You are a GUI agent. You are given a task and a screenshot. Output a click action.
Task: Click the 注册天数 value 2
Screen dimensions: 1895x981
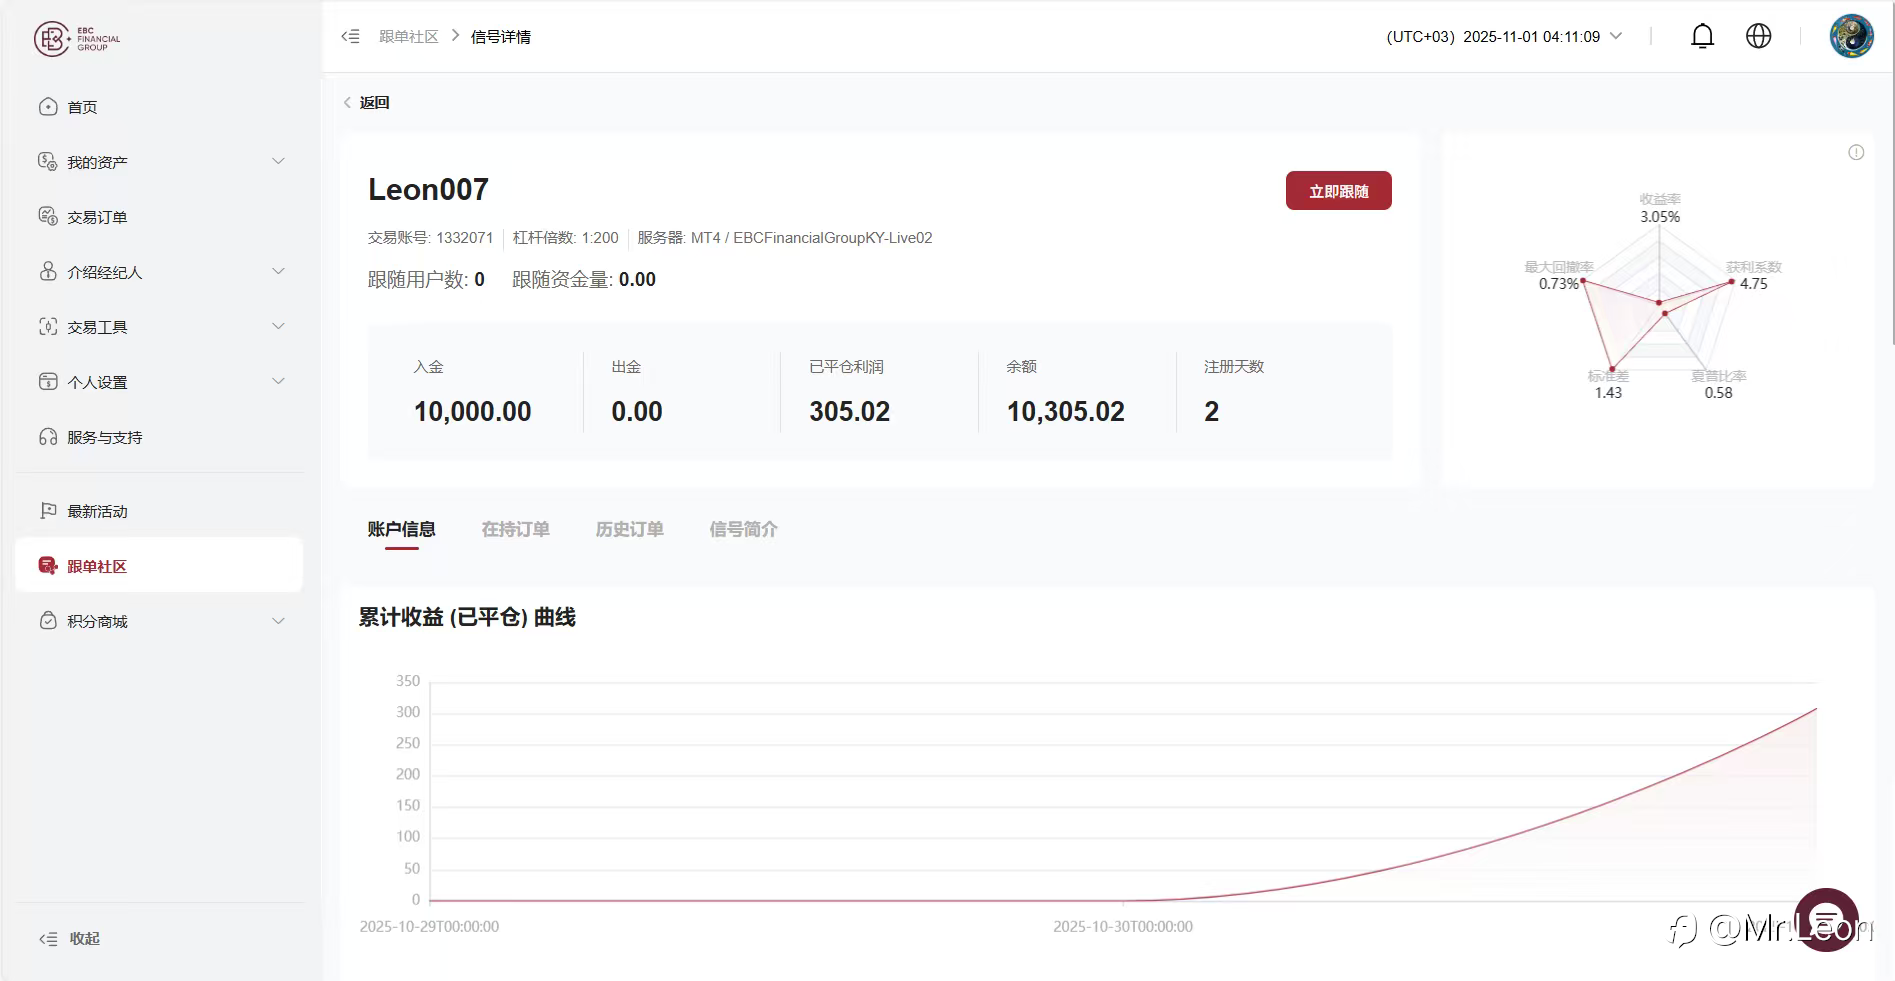(x=1211, y=411)
